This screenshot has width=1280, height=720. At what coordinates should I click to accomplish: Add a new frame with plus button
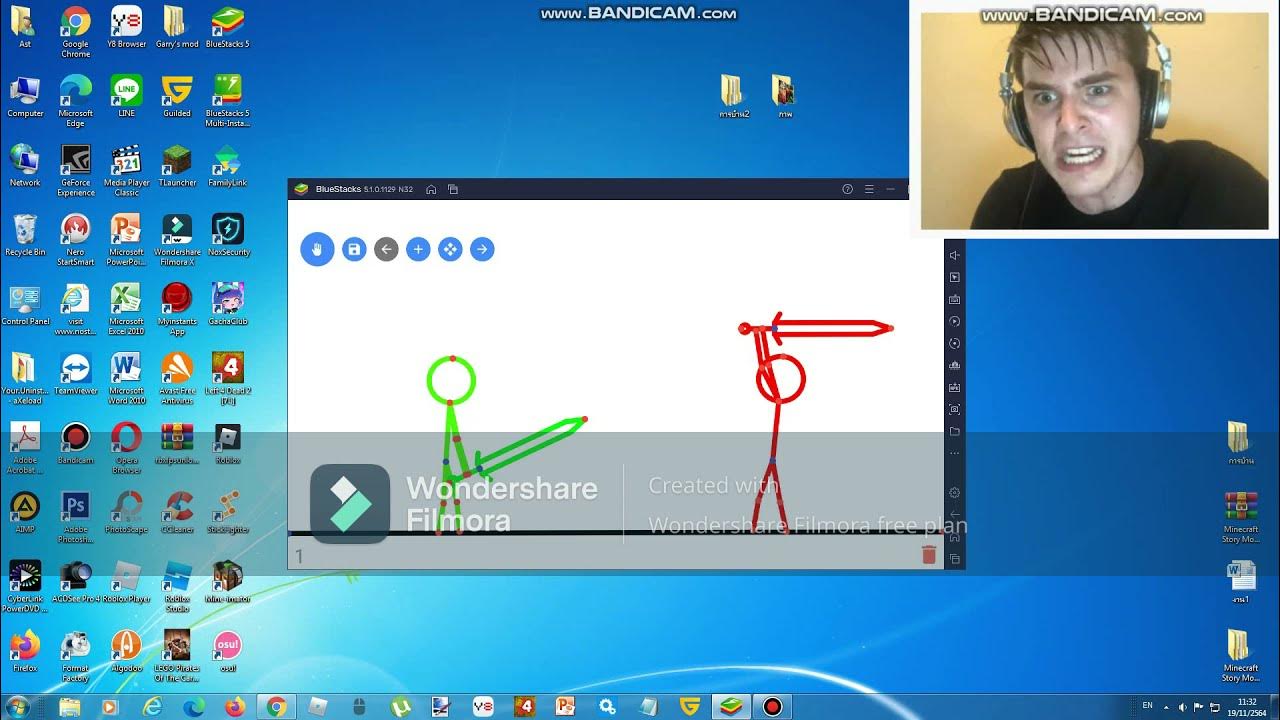tap(418, 249)
